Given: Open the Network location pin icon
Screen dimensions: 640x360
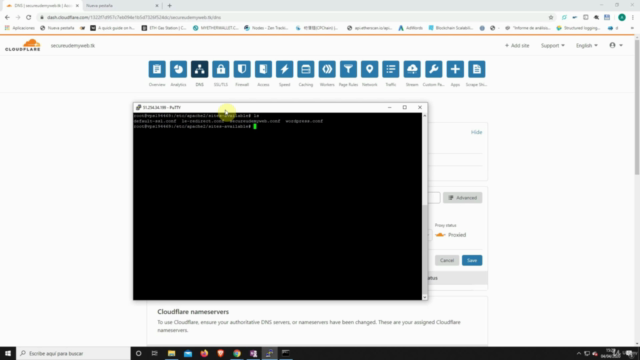Looking at the screenshot, I should coord(369,69).
